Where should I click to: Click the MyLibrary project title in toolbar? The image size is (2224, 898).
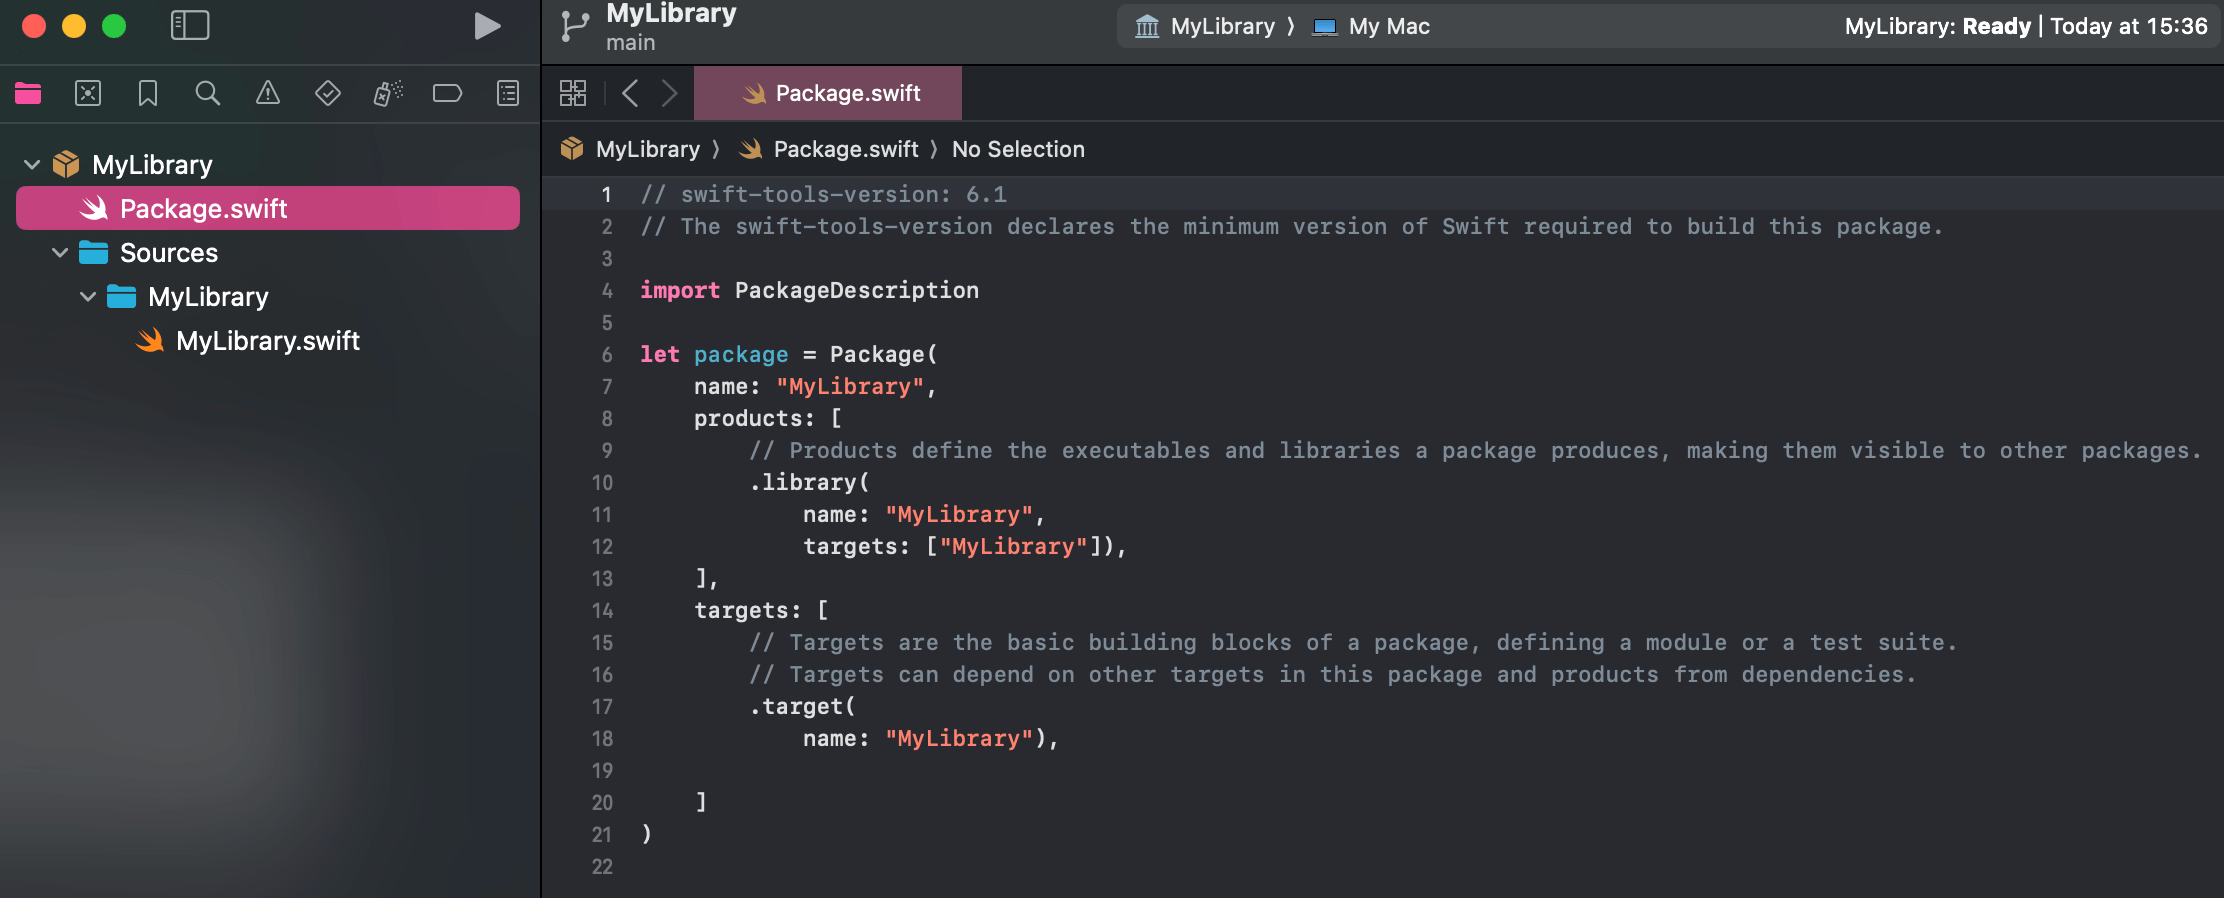tap(671, 14)
